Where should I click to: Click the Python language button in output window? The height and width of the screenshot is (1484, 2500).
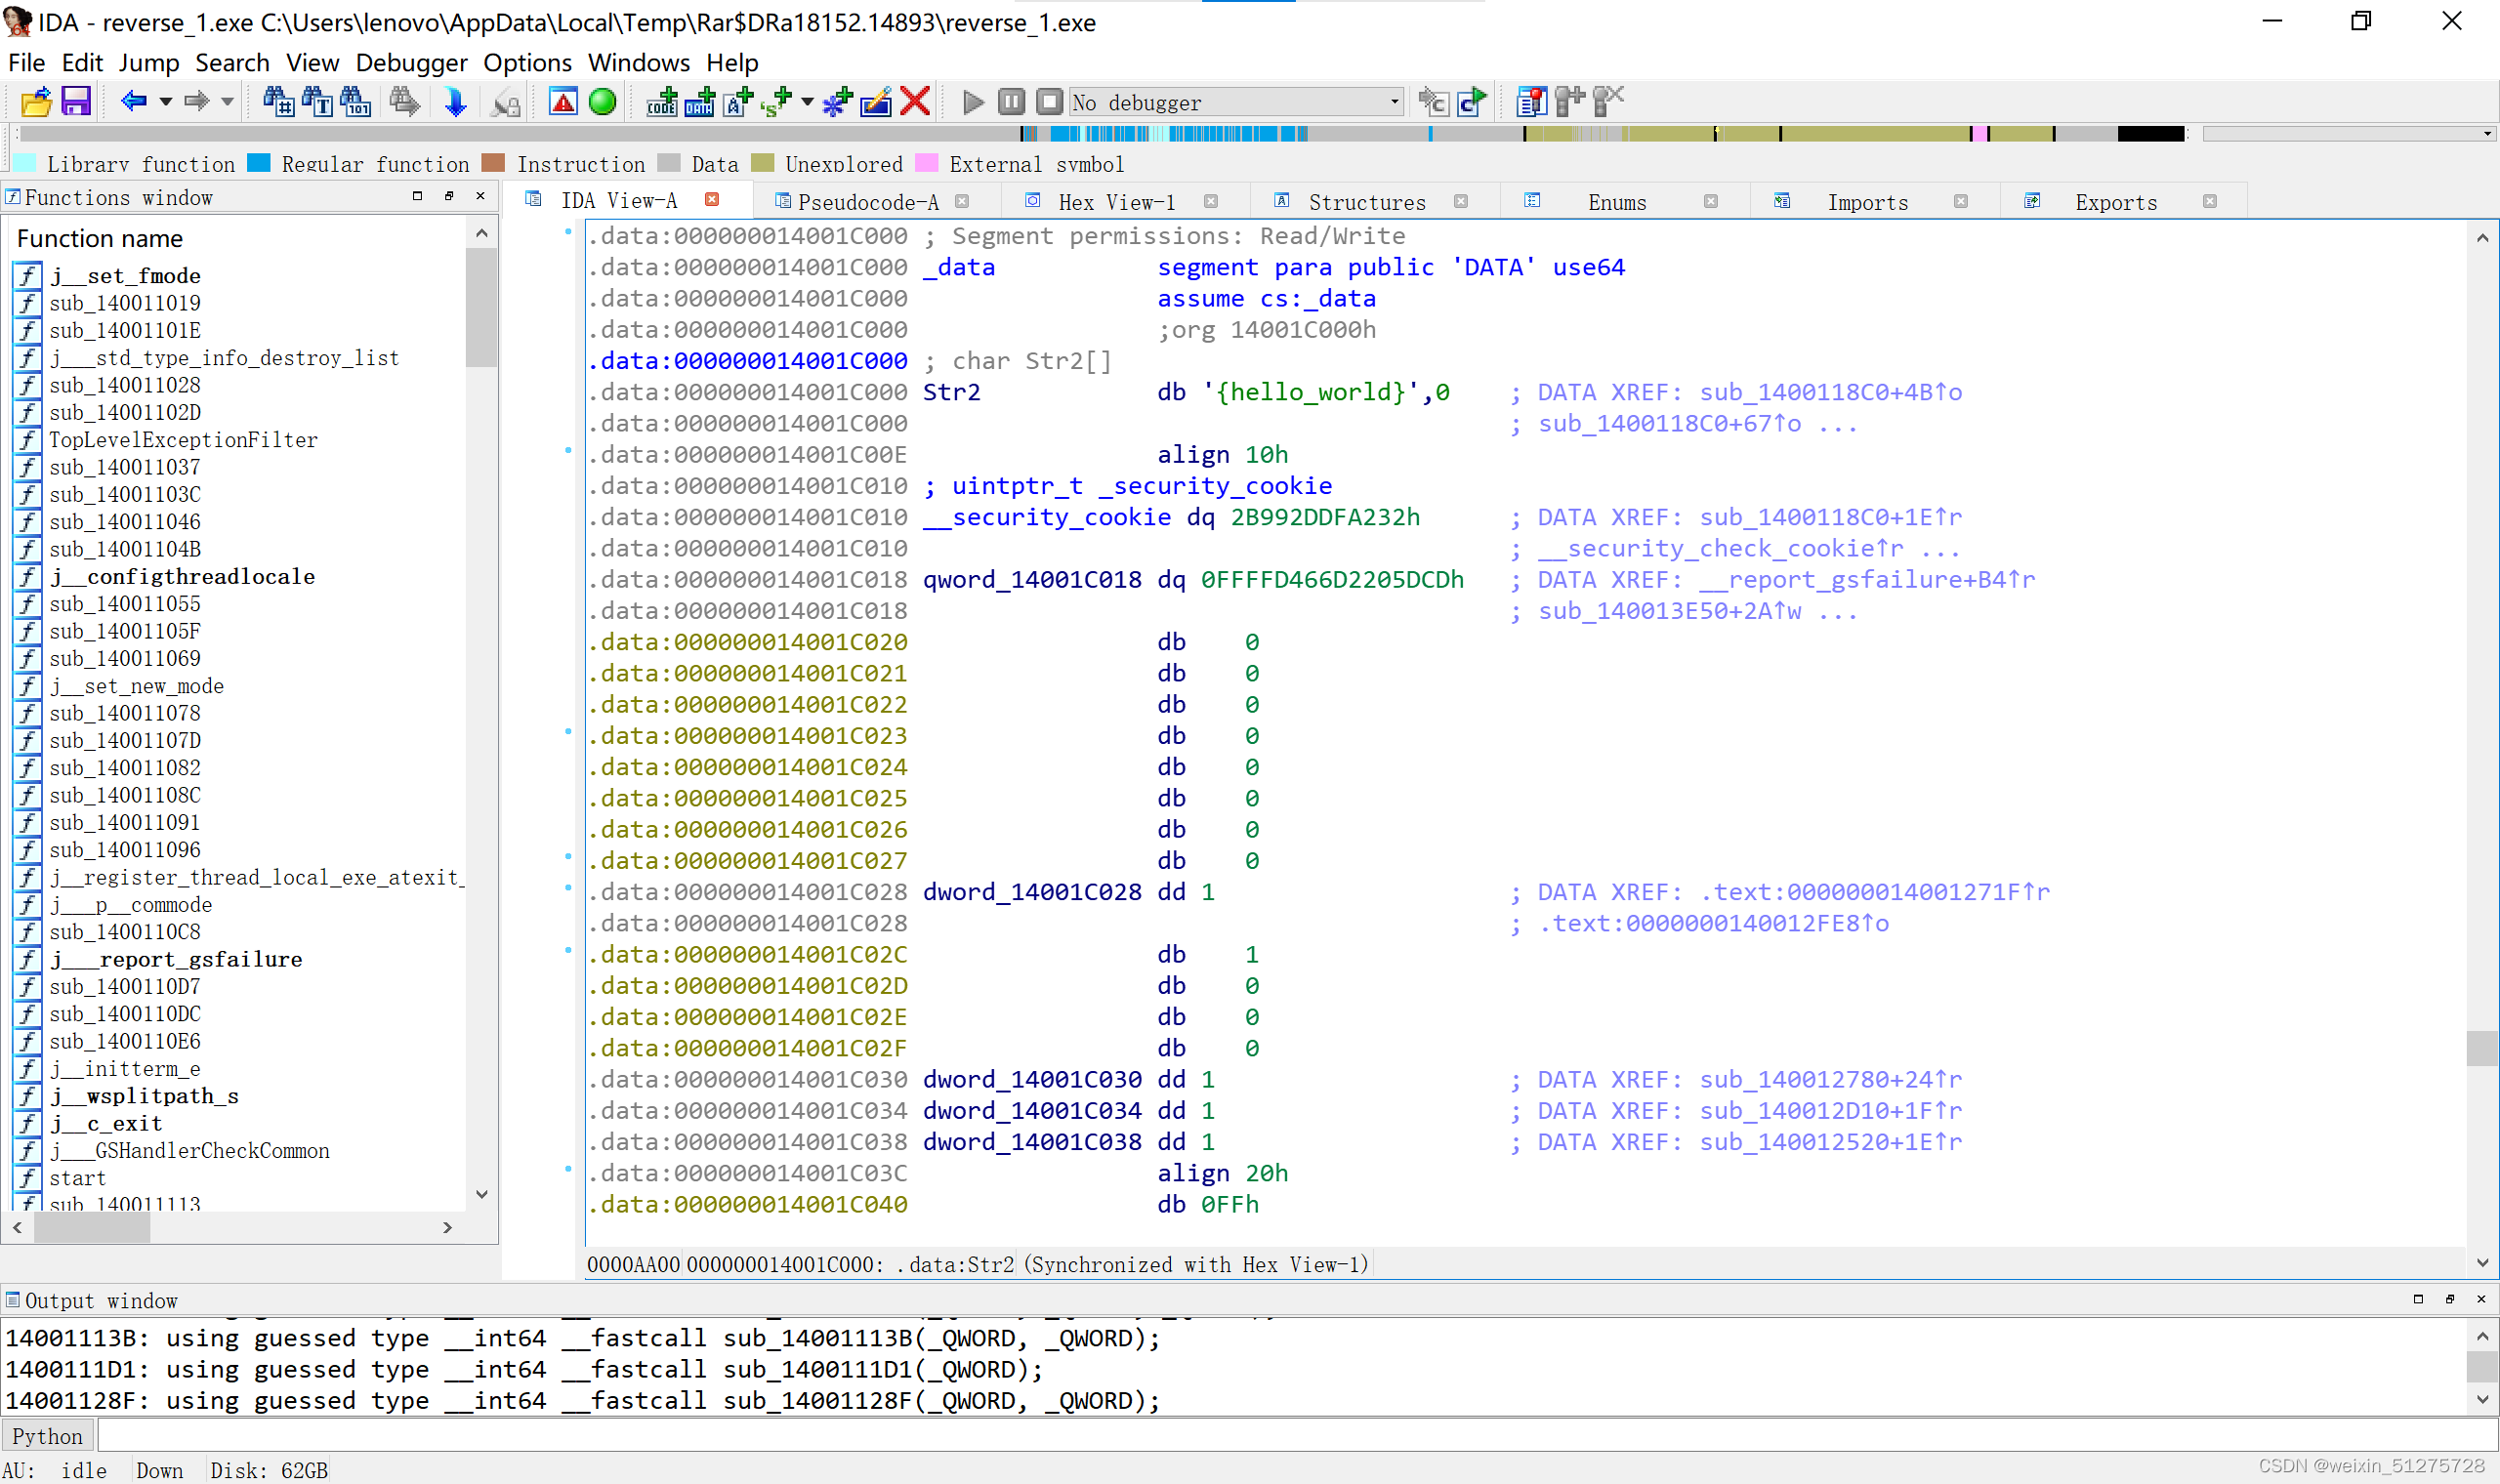(48, 1436)
